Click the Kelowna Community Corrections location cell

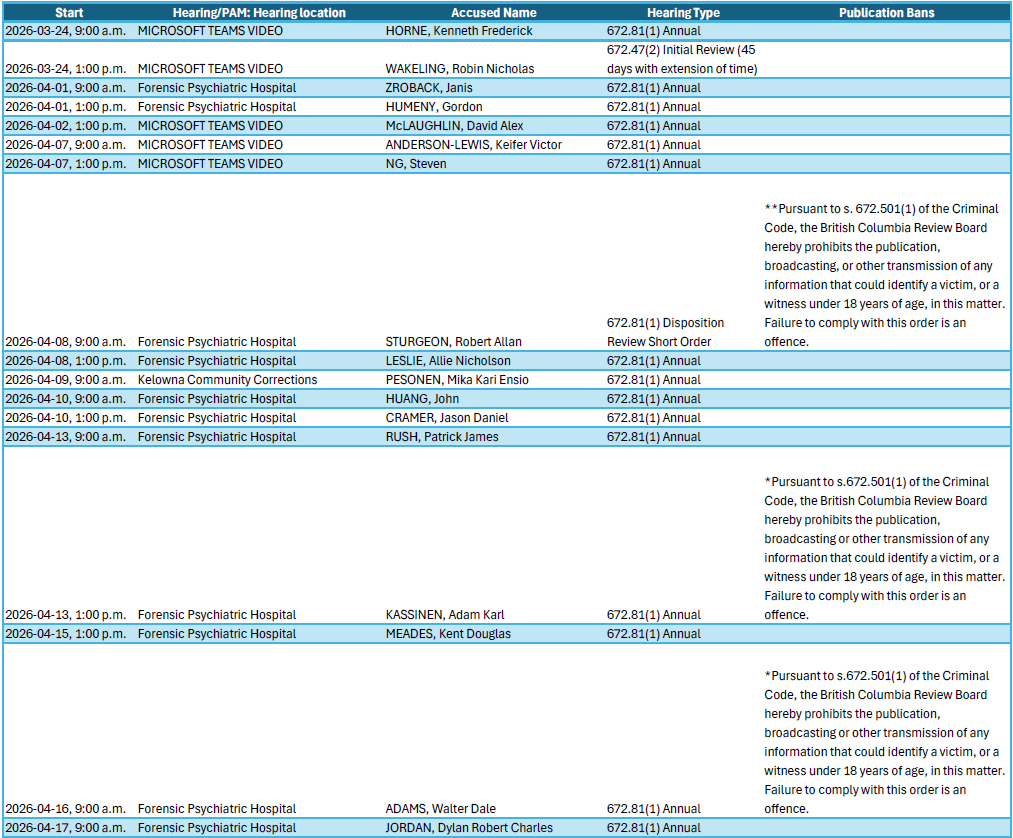point(227,380)
